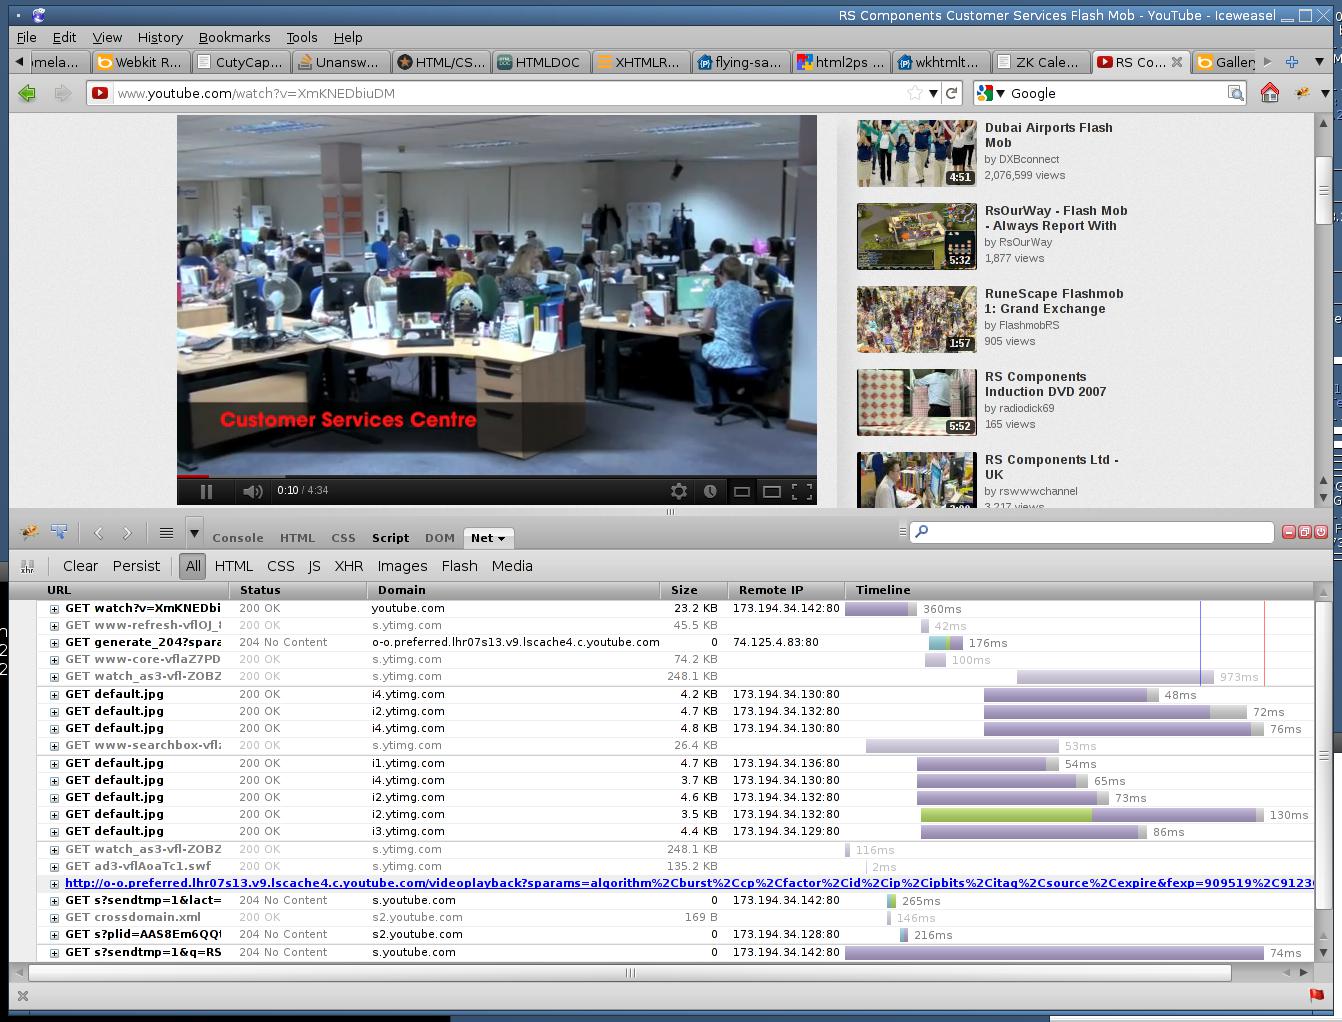The width and height of the screenshot is (1342, 1022).
Task: Toggle the Persist option in Net panel
Action: coord(136,566)
